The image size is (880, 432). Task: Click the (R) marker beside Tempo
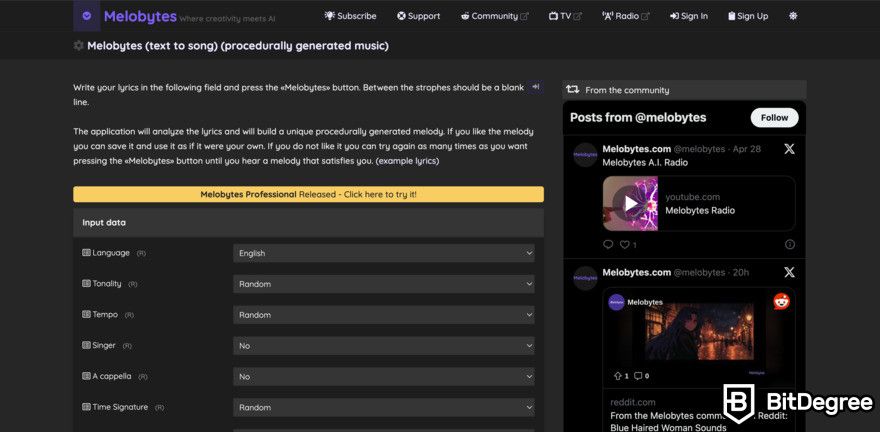click(x=130, y=315)
